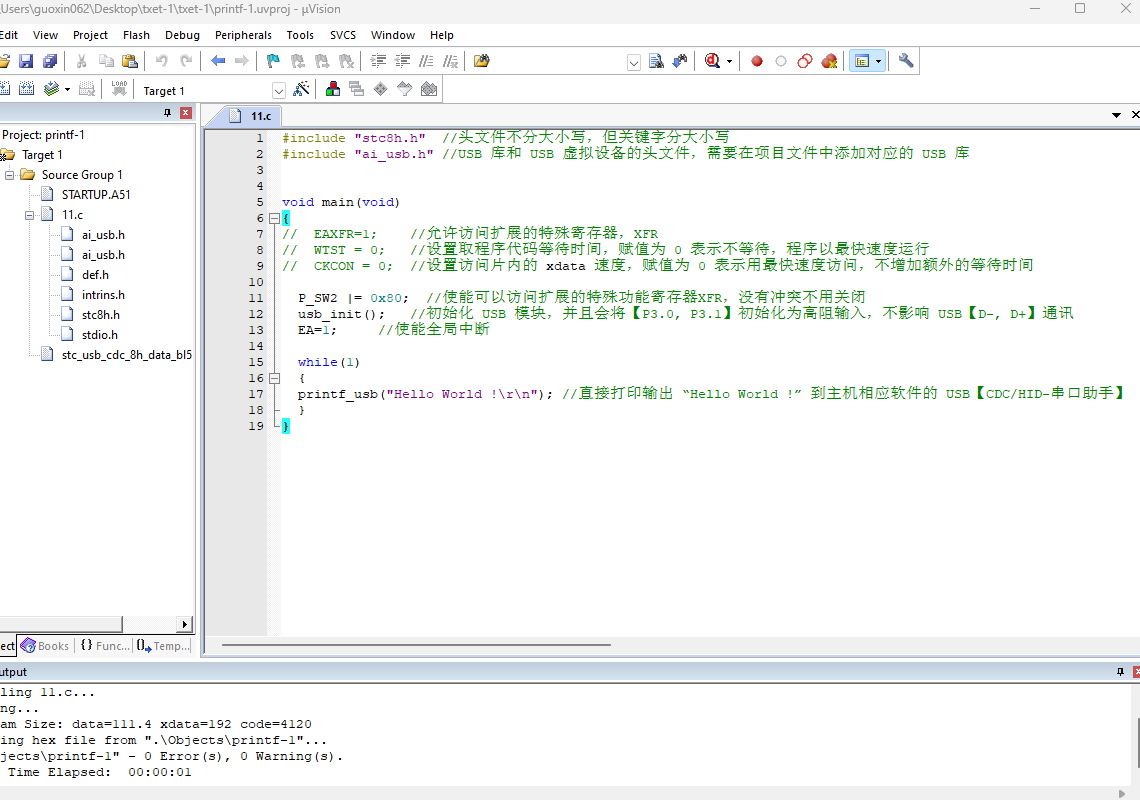
Task: Click the Kill All Breakpoints icon
Action: point(829,61)
